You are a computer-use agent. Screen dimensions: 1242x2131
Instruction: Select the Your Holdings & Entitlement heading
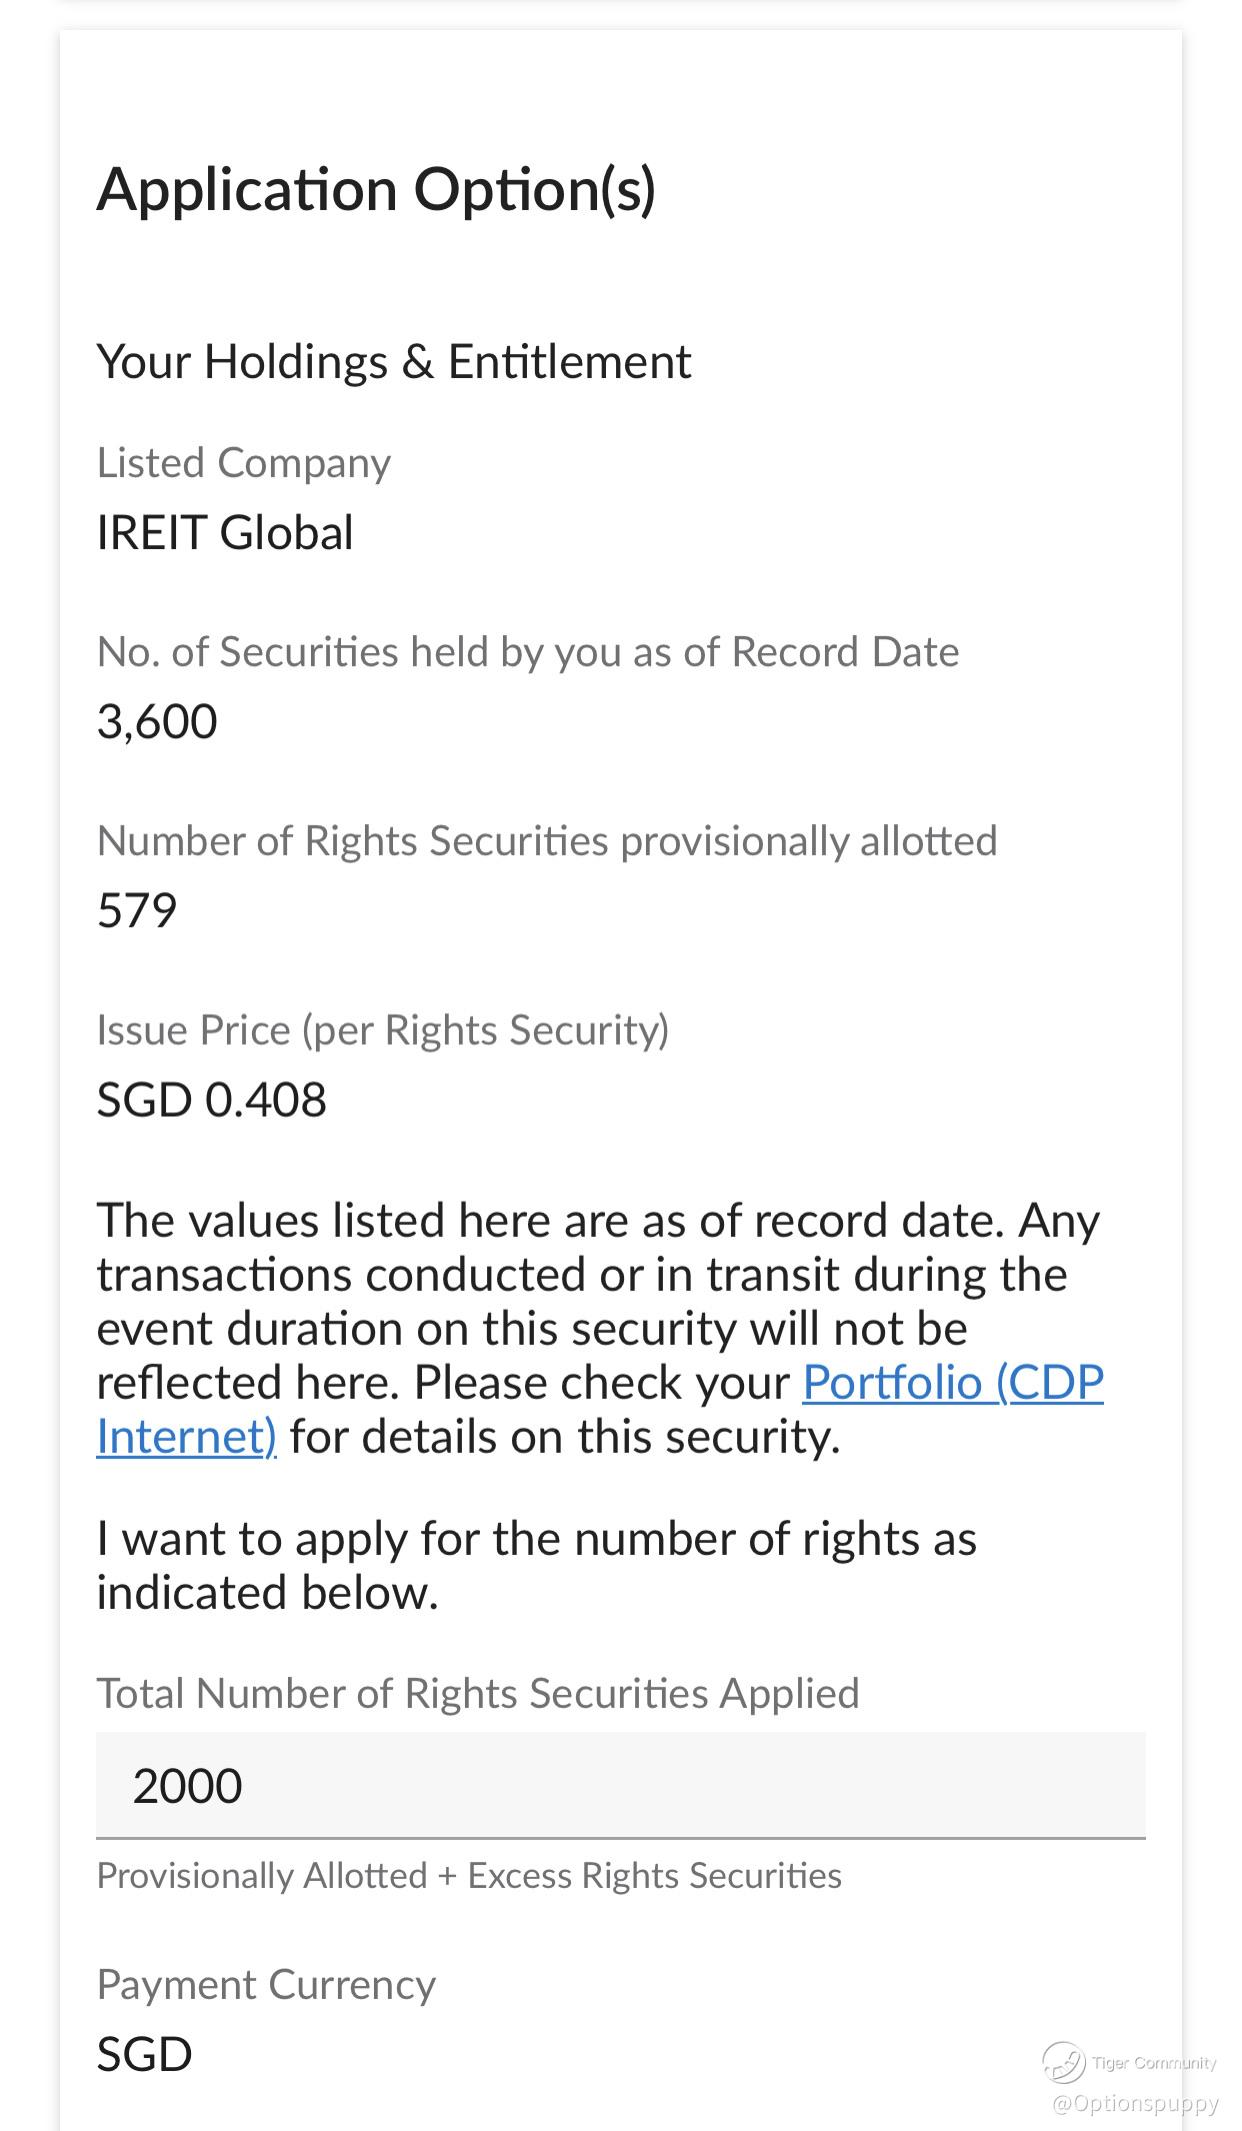[x=393, y=361]
